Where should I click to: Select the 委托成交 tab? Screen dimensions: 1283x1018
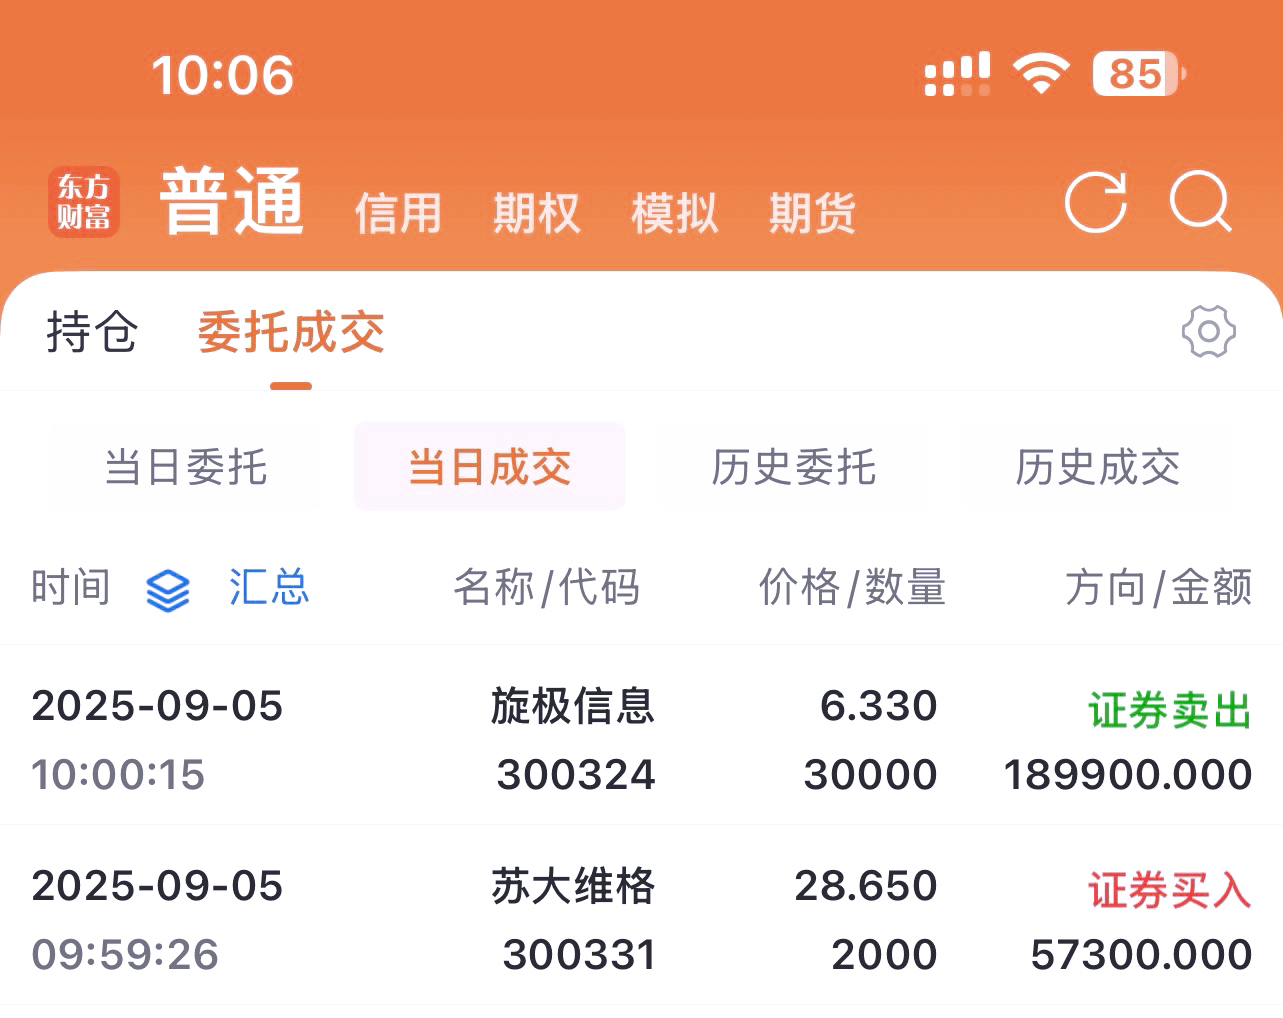(291, 332)
